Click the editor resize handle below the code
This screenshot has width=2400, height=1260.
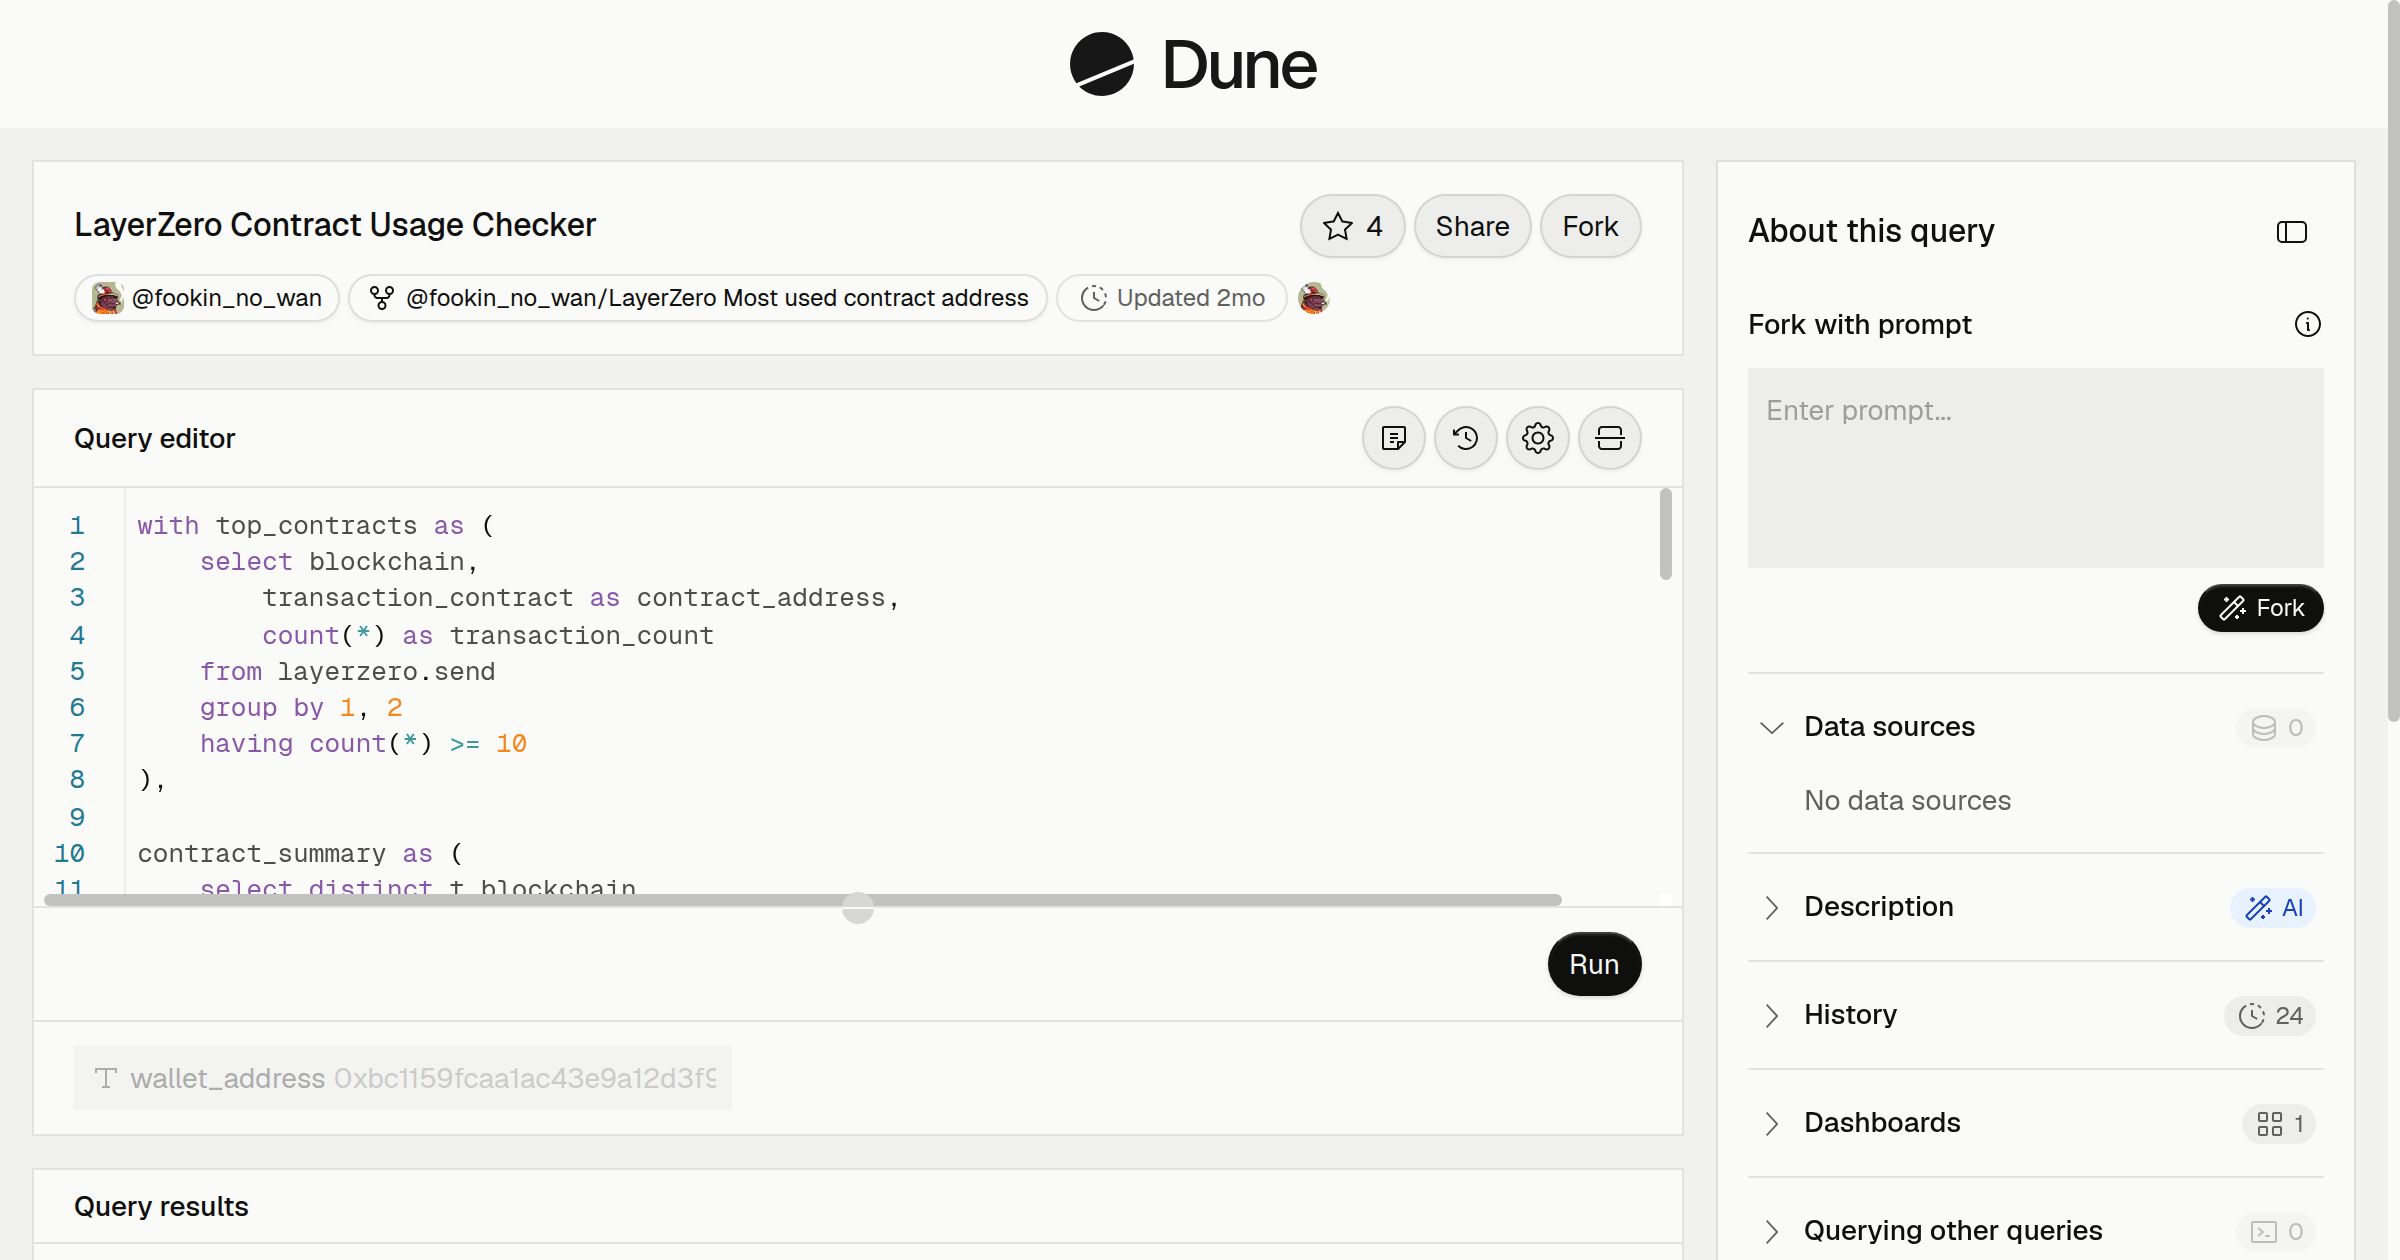point(858,908)
